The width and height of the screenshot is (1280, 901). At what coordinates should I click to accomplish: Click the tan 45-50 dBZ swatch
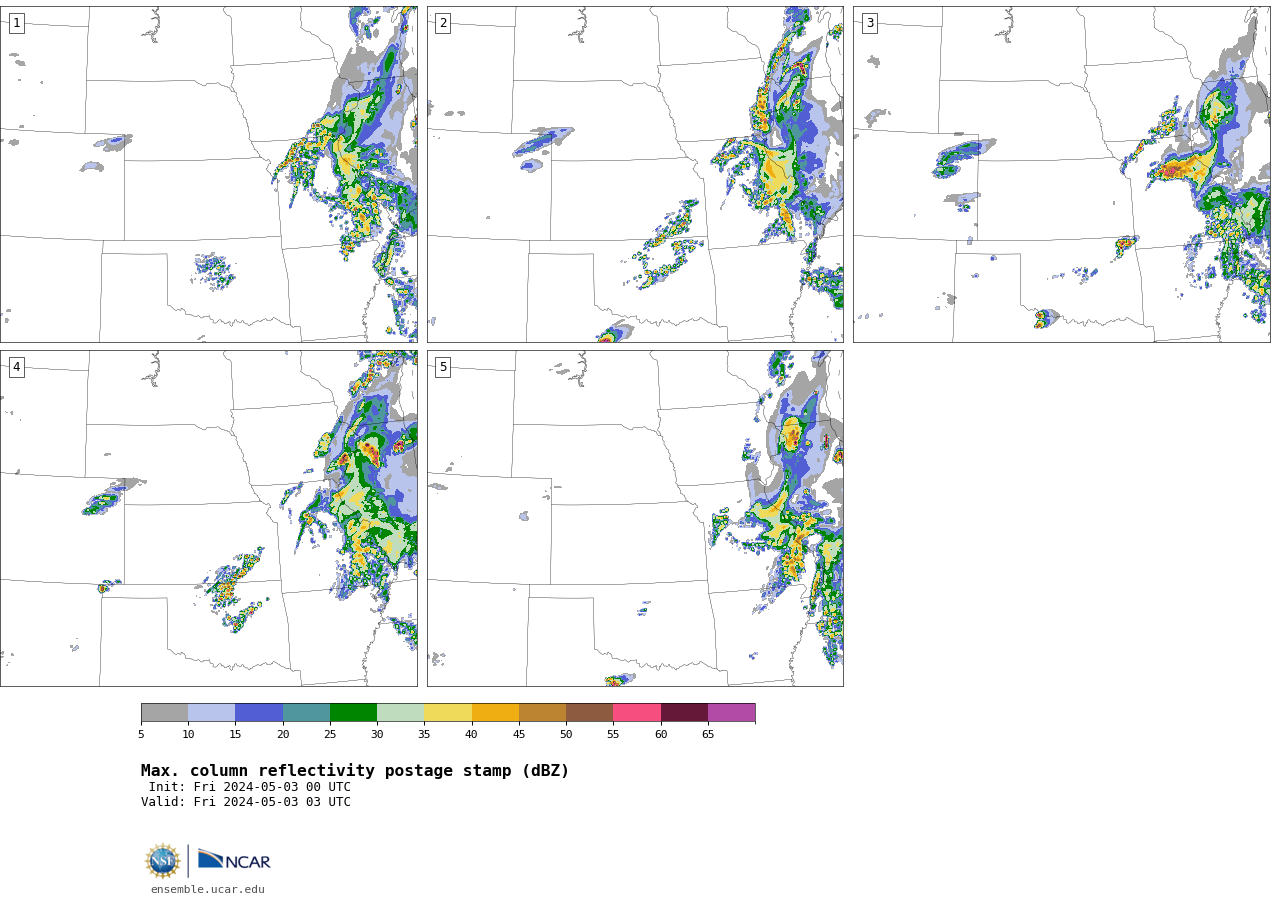pos(542,712)
